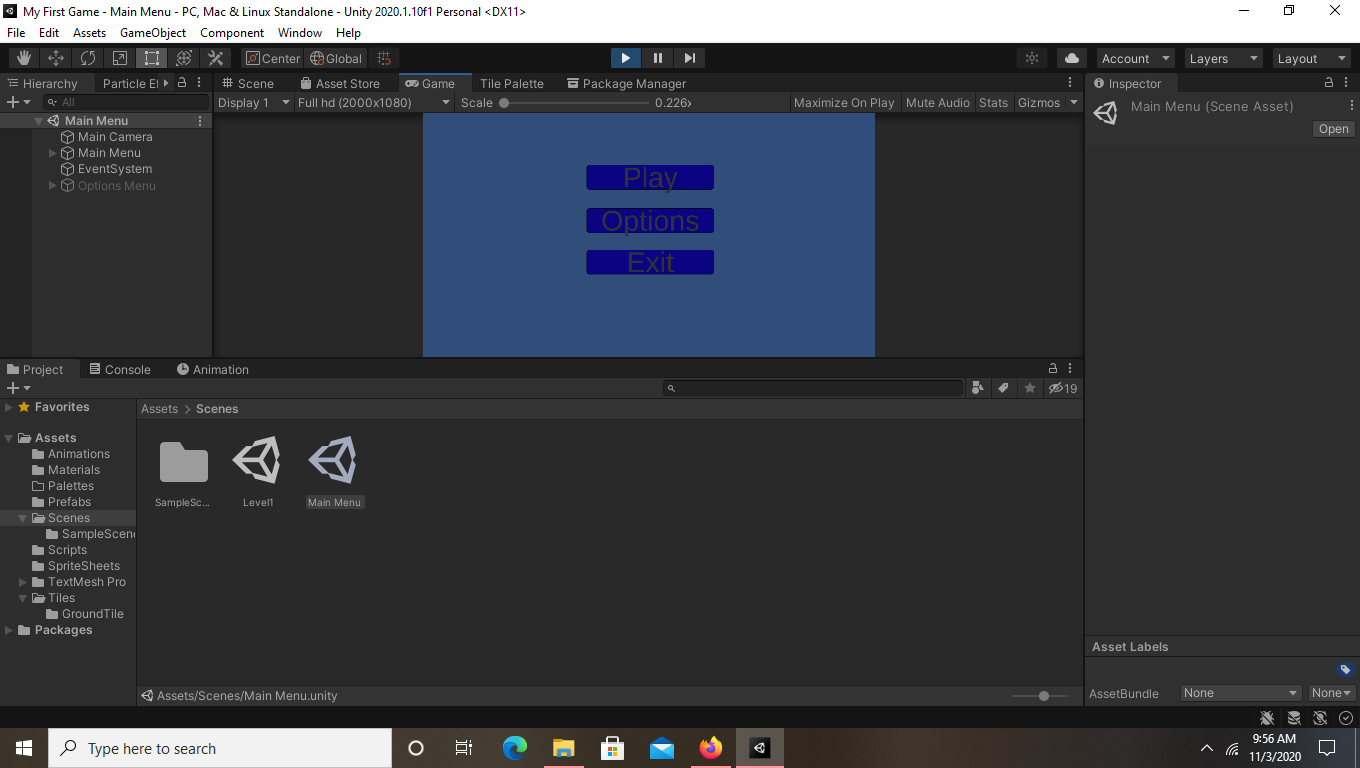The image size is (1360, 768).
Task: Expand the Options Menu object
Action: click(x=53, y=185)
